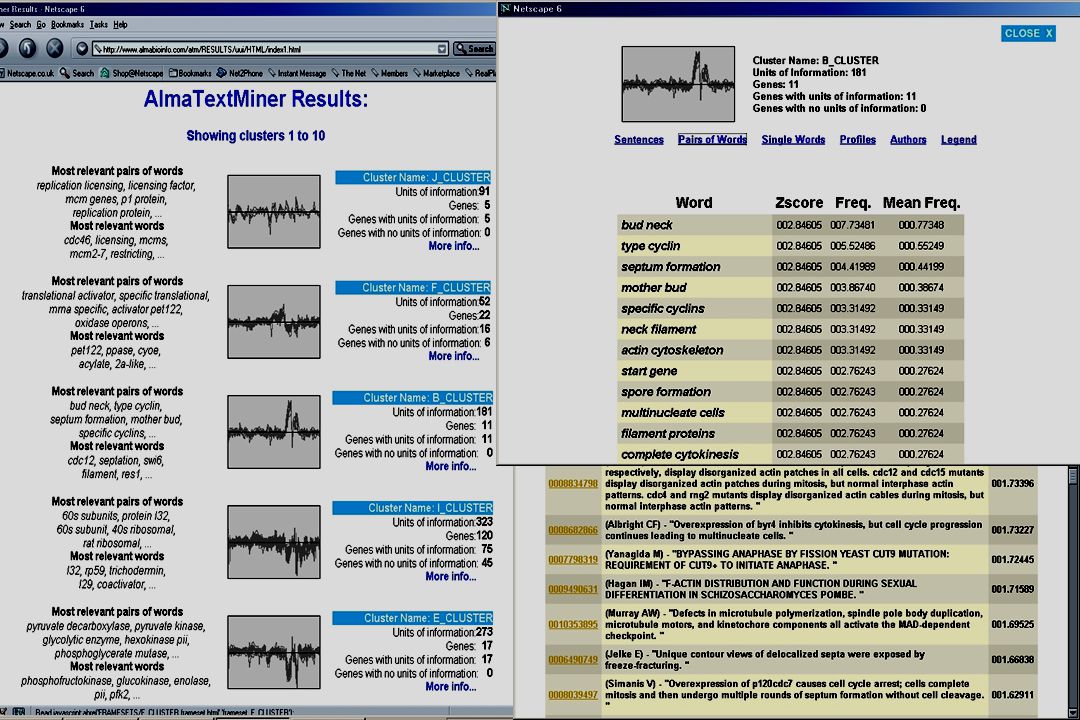
Task: Open the Bookmarks menu in the menu bar
Action: tap(68, 25)
